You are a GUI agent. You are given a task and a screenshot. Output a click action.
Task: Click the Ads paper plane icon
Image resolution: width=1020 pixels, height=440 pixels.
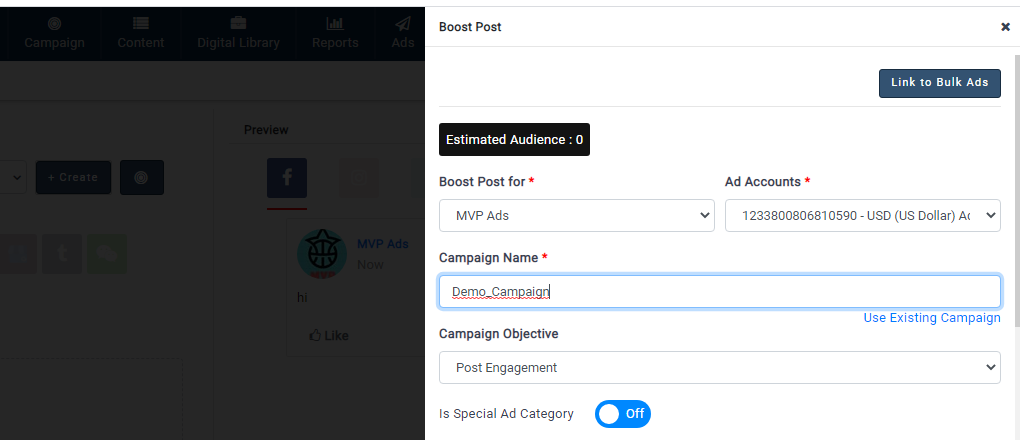click(402, 23)
